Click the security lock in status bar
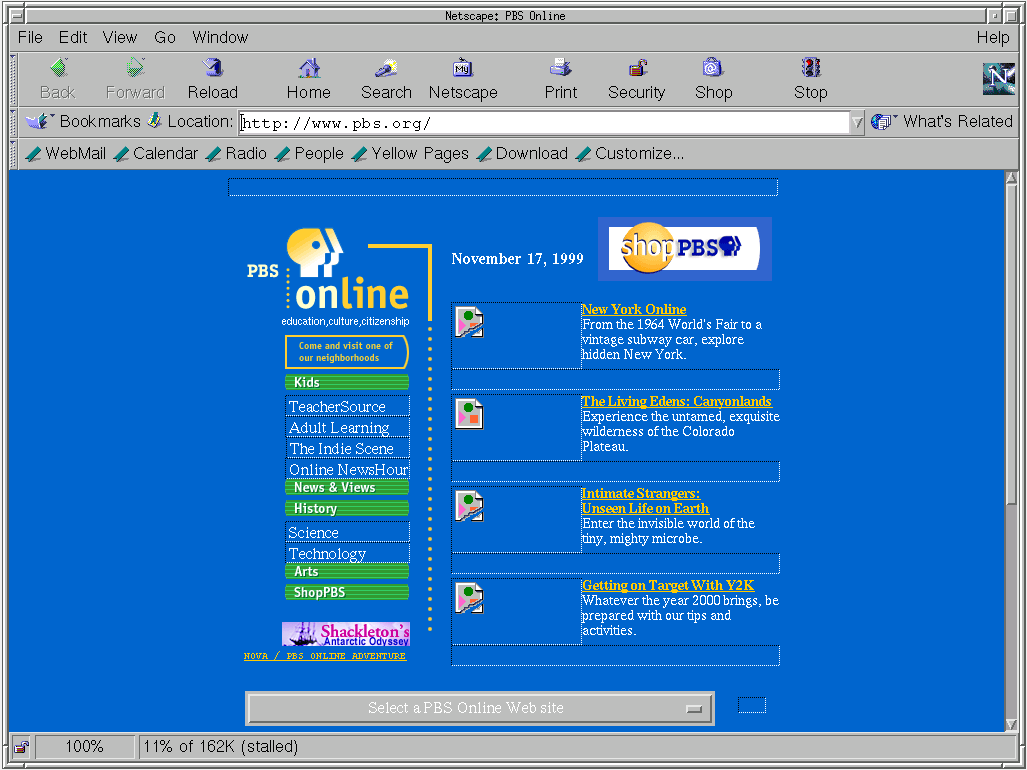 coord(21,747)
